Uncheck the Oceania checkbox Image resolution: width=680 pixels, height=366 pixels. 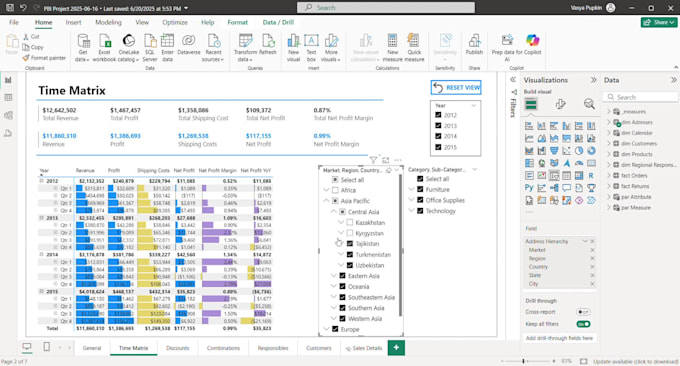(x=342, y=287)
